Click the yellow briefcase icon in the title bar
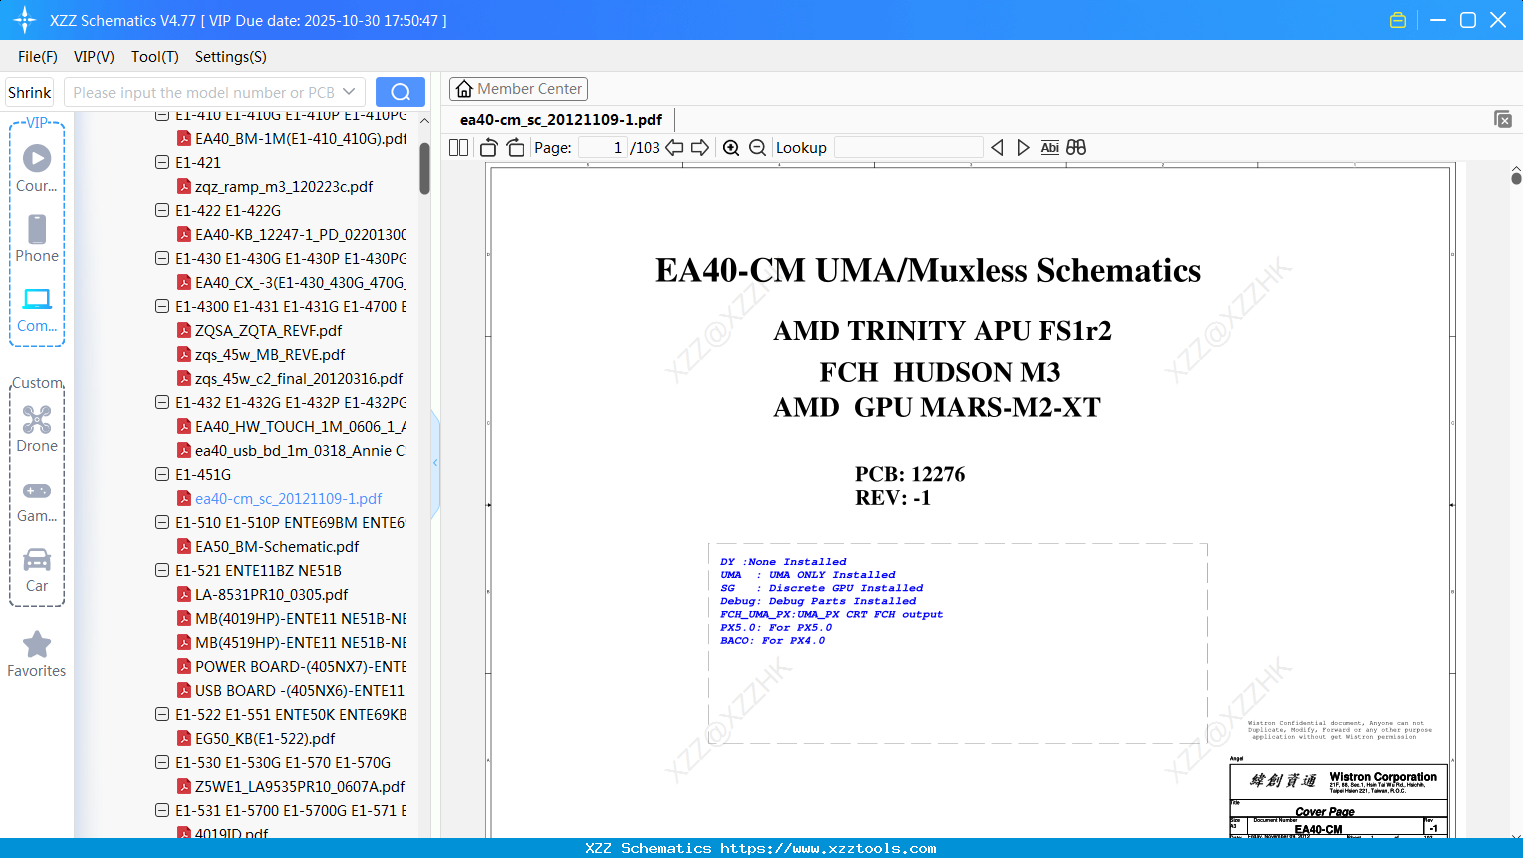1523x858 pixels. pos(1398,20)
